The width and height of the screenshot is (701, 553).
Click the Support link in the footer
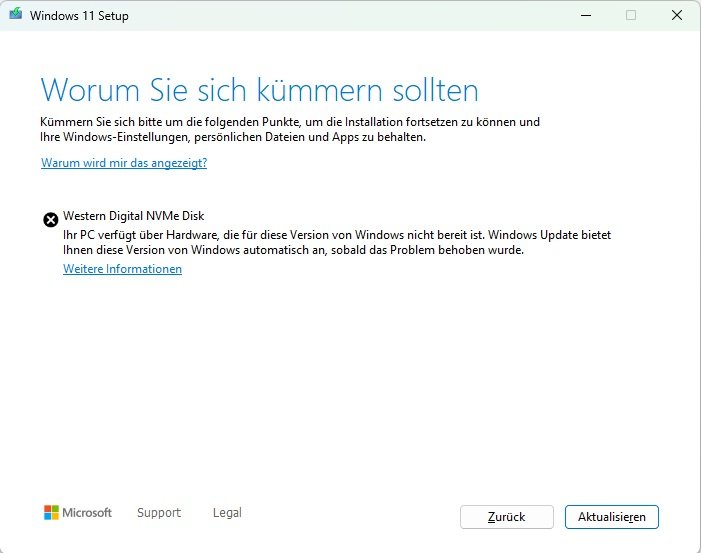point(159,513)
